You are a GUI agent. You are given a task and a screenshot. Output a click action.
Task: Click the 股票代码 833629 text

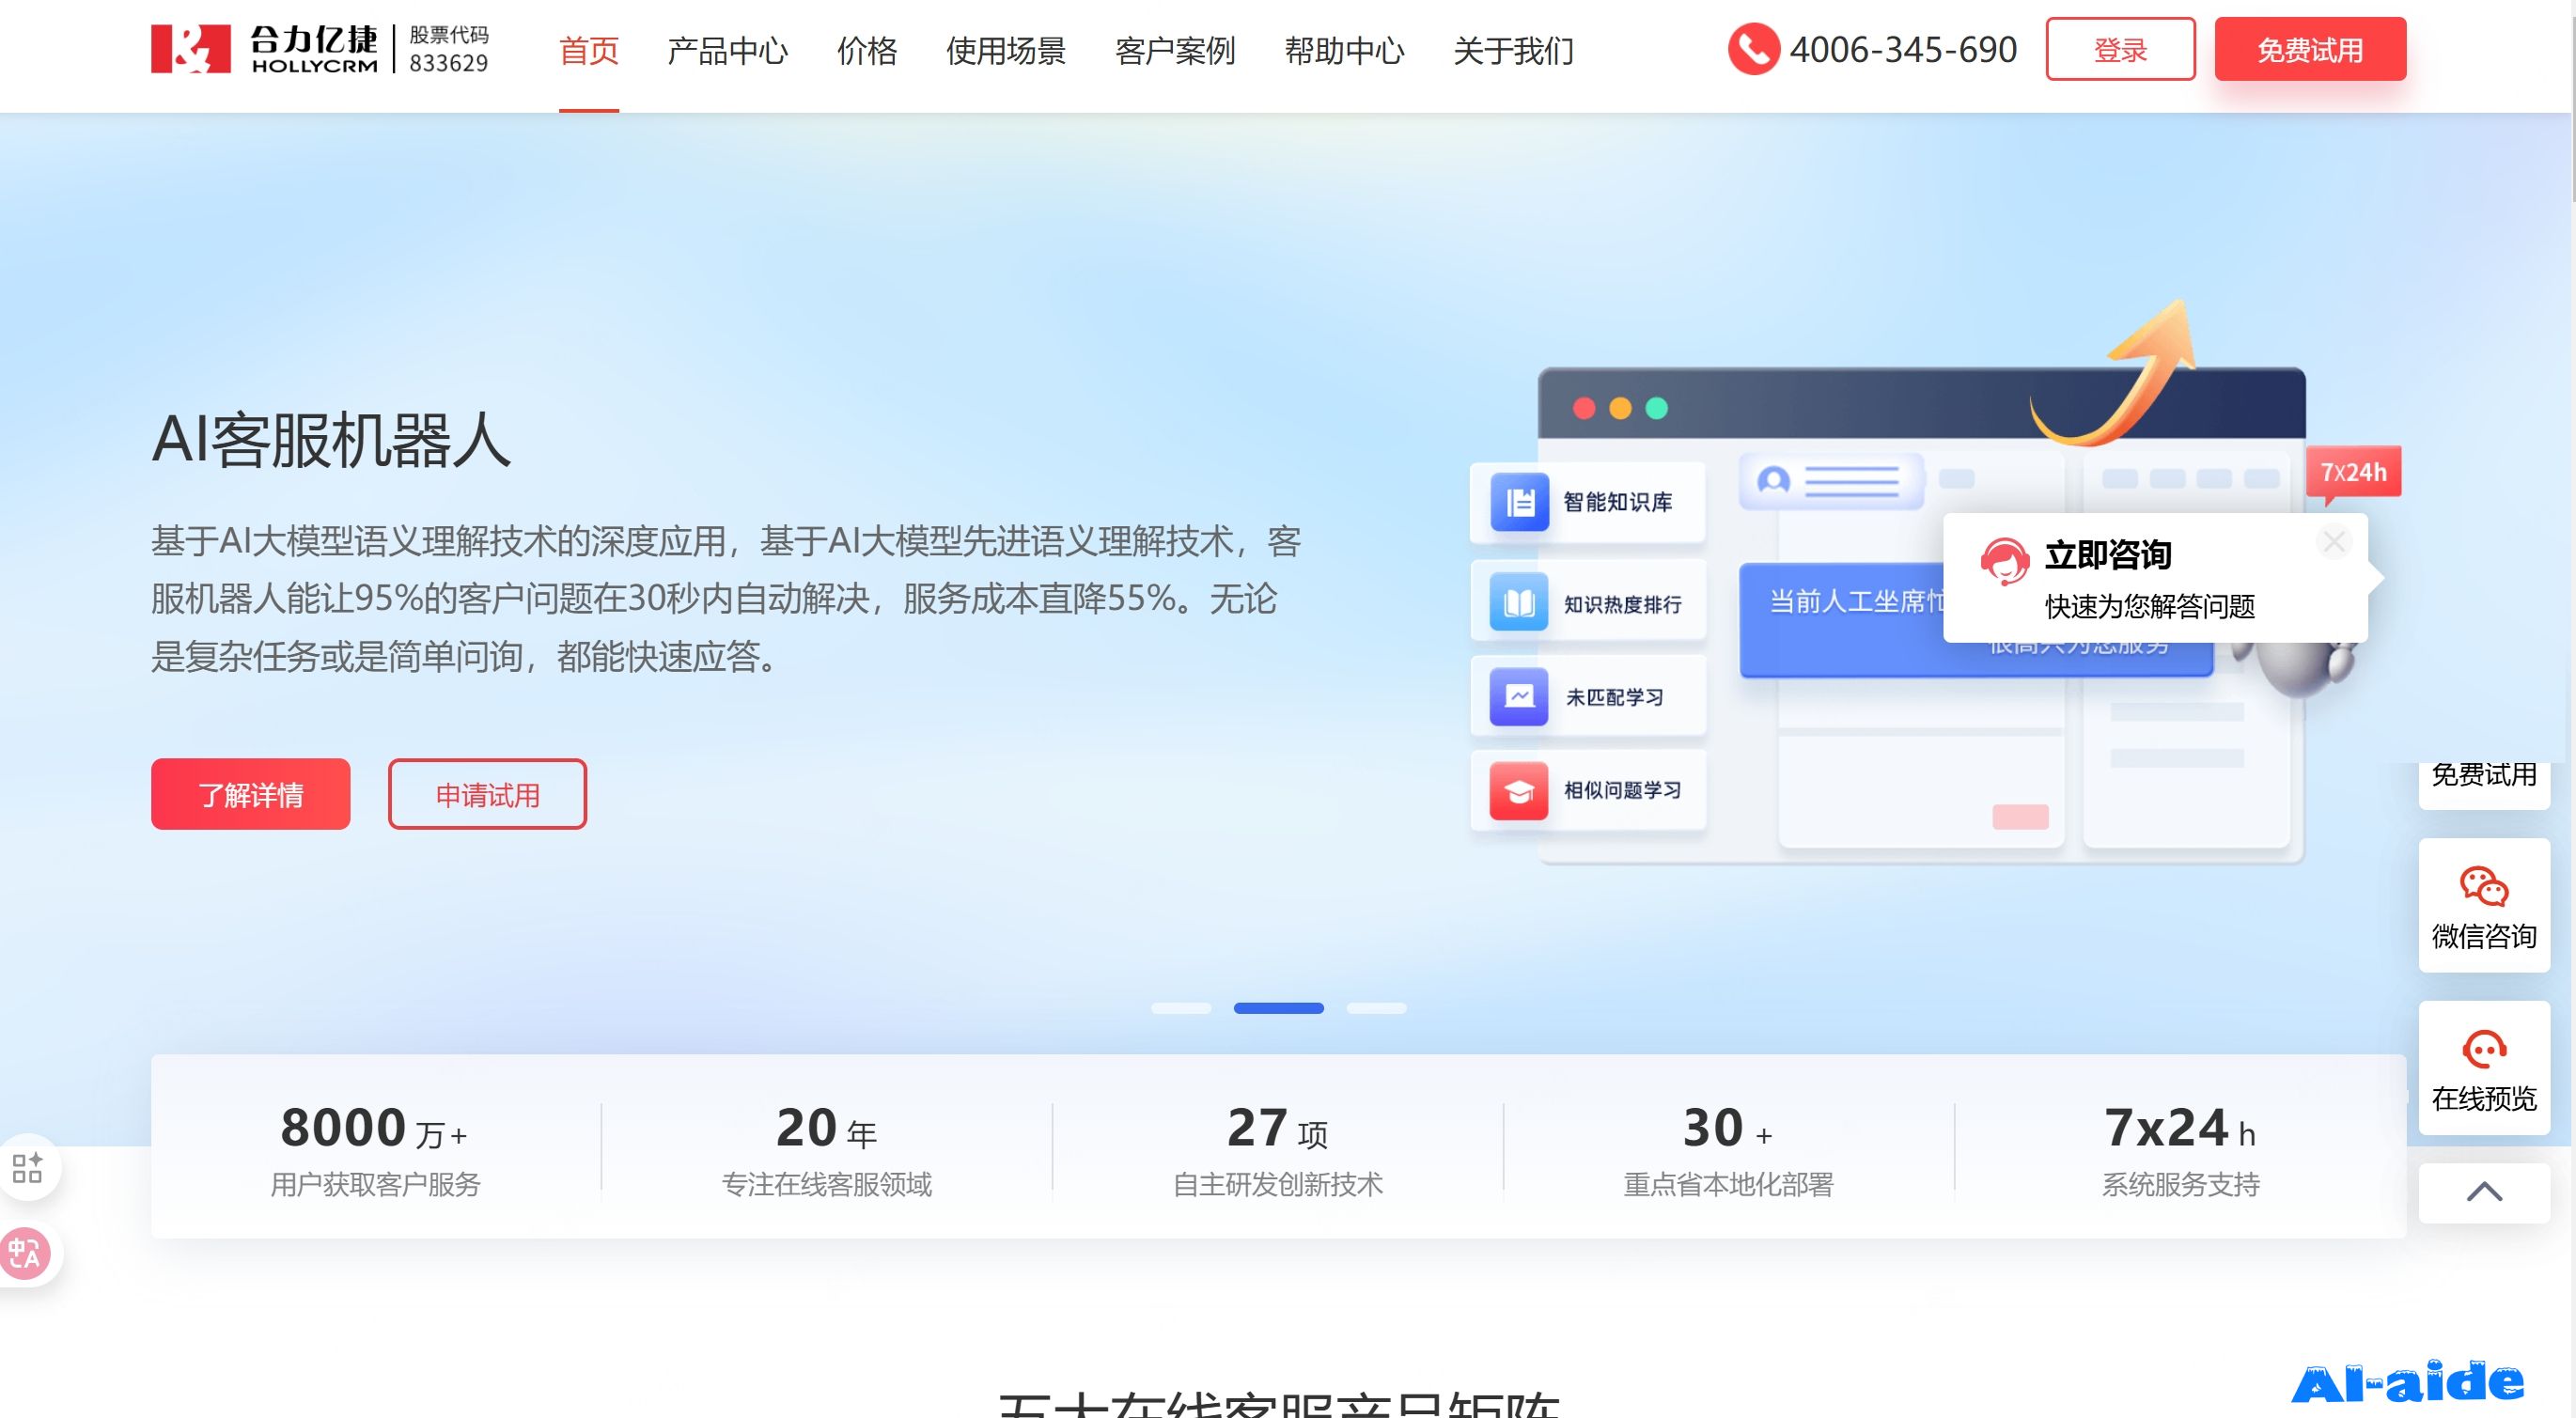pyautogui.click(x=448, y=49)
